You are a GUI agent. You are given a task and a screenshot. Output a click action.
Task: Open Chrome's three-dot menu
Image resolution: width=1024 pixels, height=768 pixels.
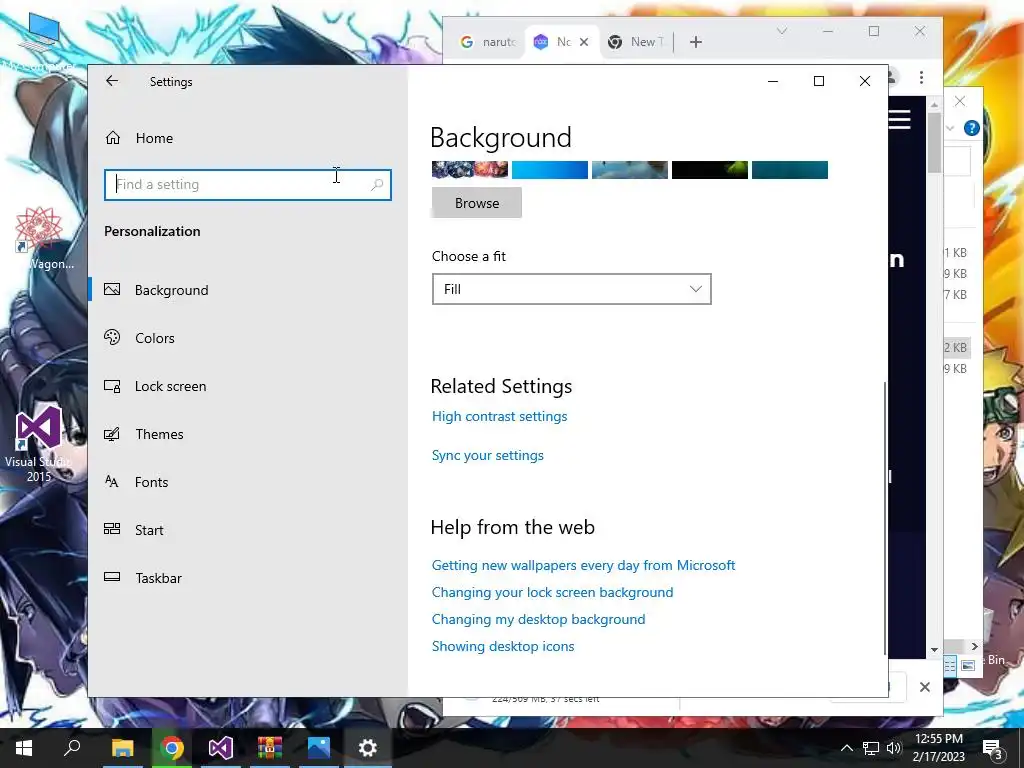tap(921, 78)
